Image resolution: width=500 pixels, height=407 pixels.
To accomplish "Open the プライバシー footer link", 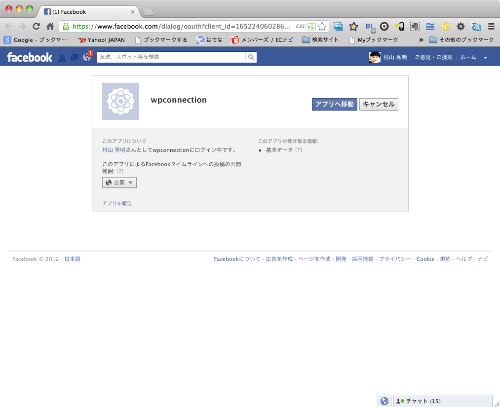I will [395, 259].
